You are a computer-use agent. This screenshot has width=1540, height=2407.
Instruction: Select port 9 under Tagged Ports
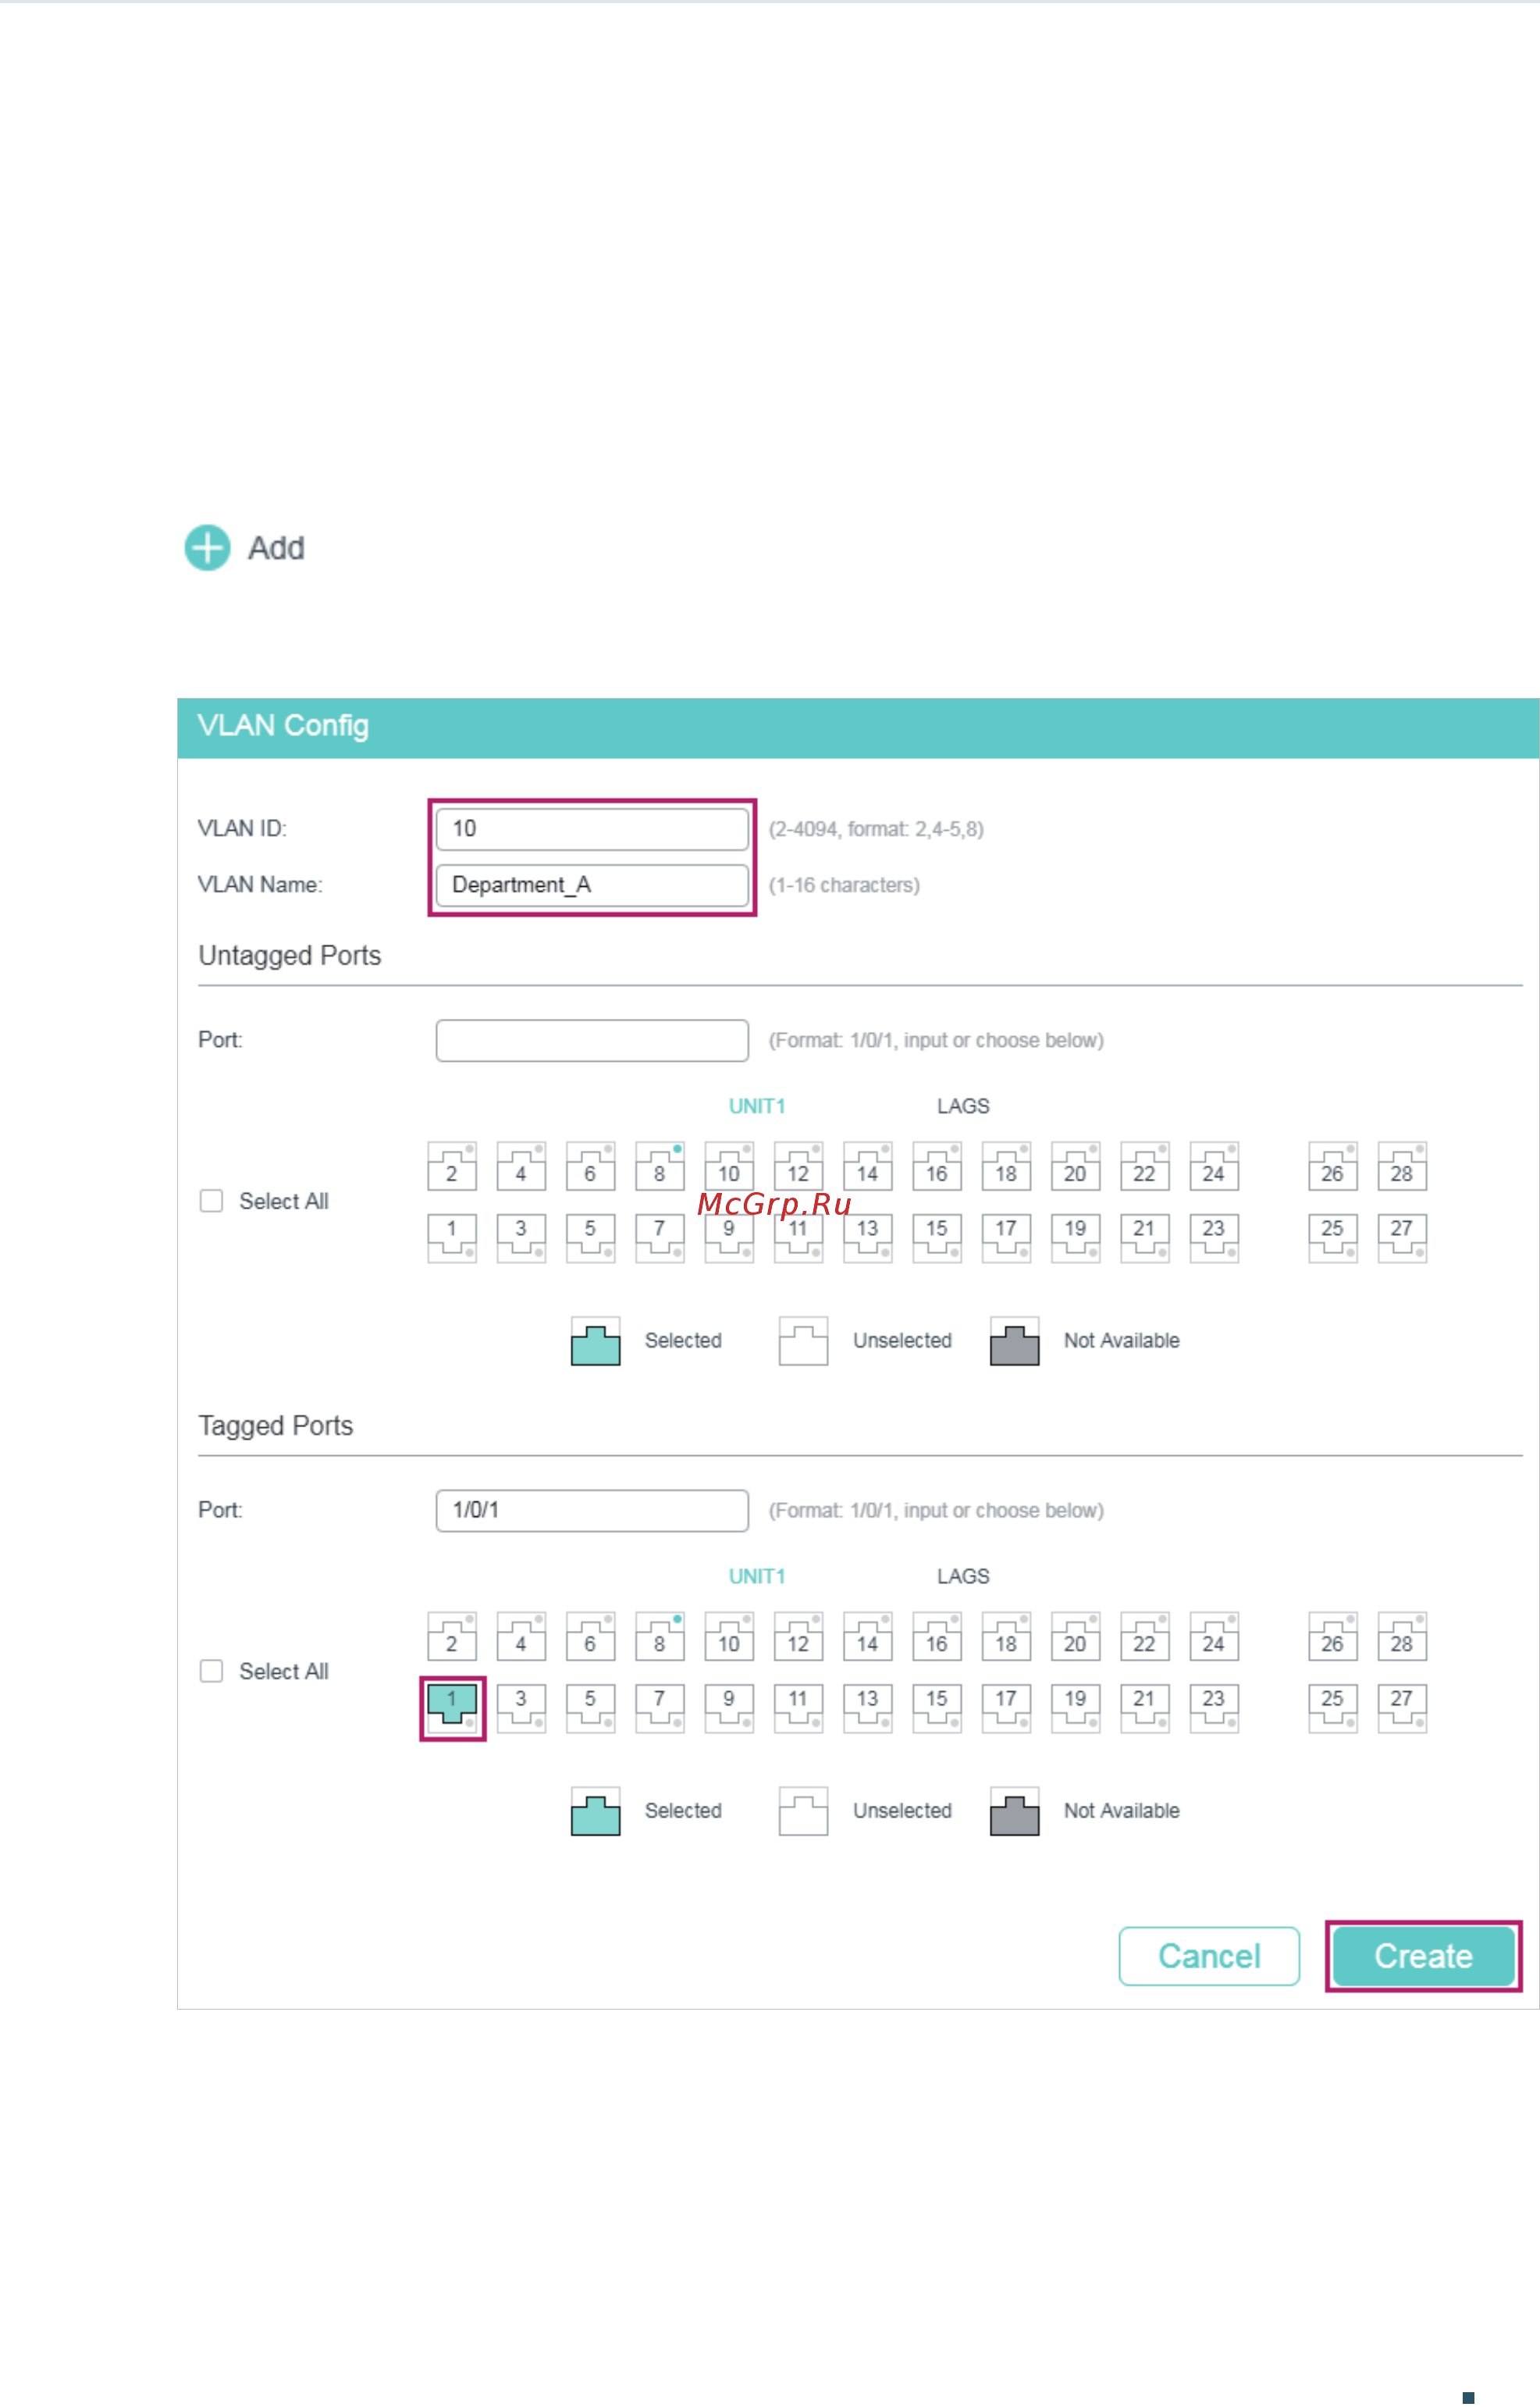coord(729,1708)
